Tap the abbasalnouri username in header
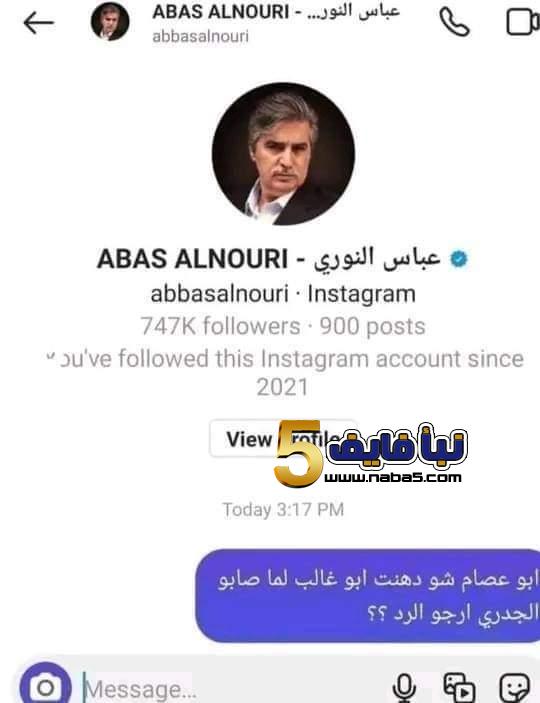Screen dimensions: 540x703 click(x=200, y=36)
